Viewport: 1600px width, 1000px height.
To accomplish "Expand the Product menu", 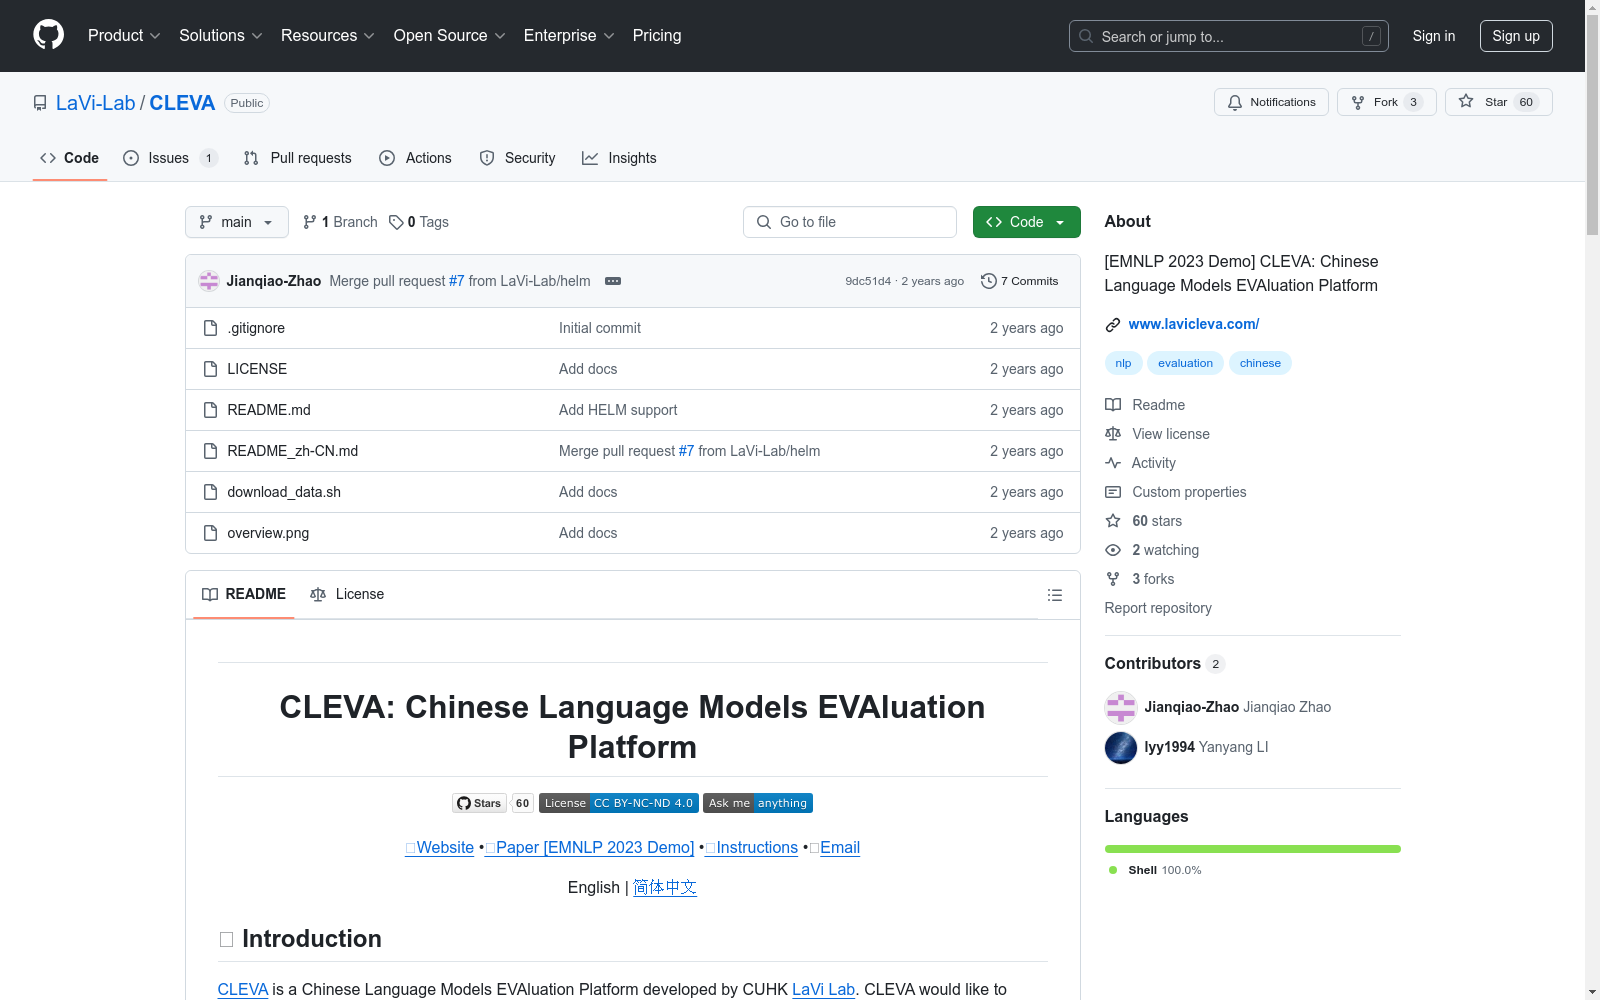I will pos(124,36).
